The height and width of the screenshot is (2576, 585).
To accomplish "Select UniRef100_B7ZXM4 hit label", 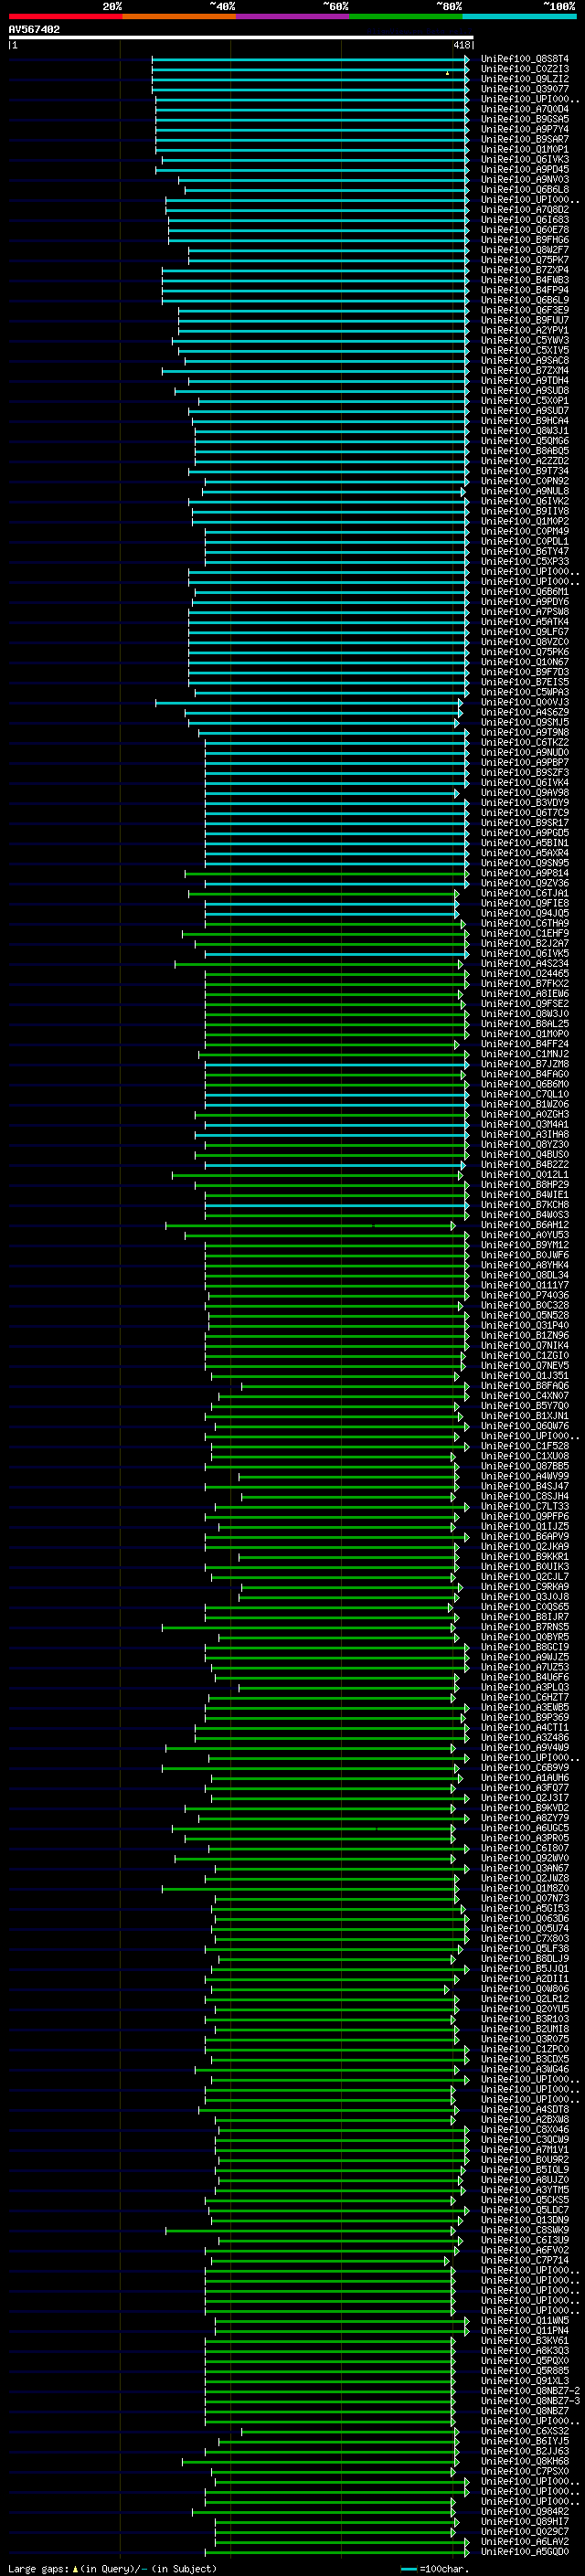I will pos(524,371).
